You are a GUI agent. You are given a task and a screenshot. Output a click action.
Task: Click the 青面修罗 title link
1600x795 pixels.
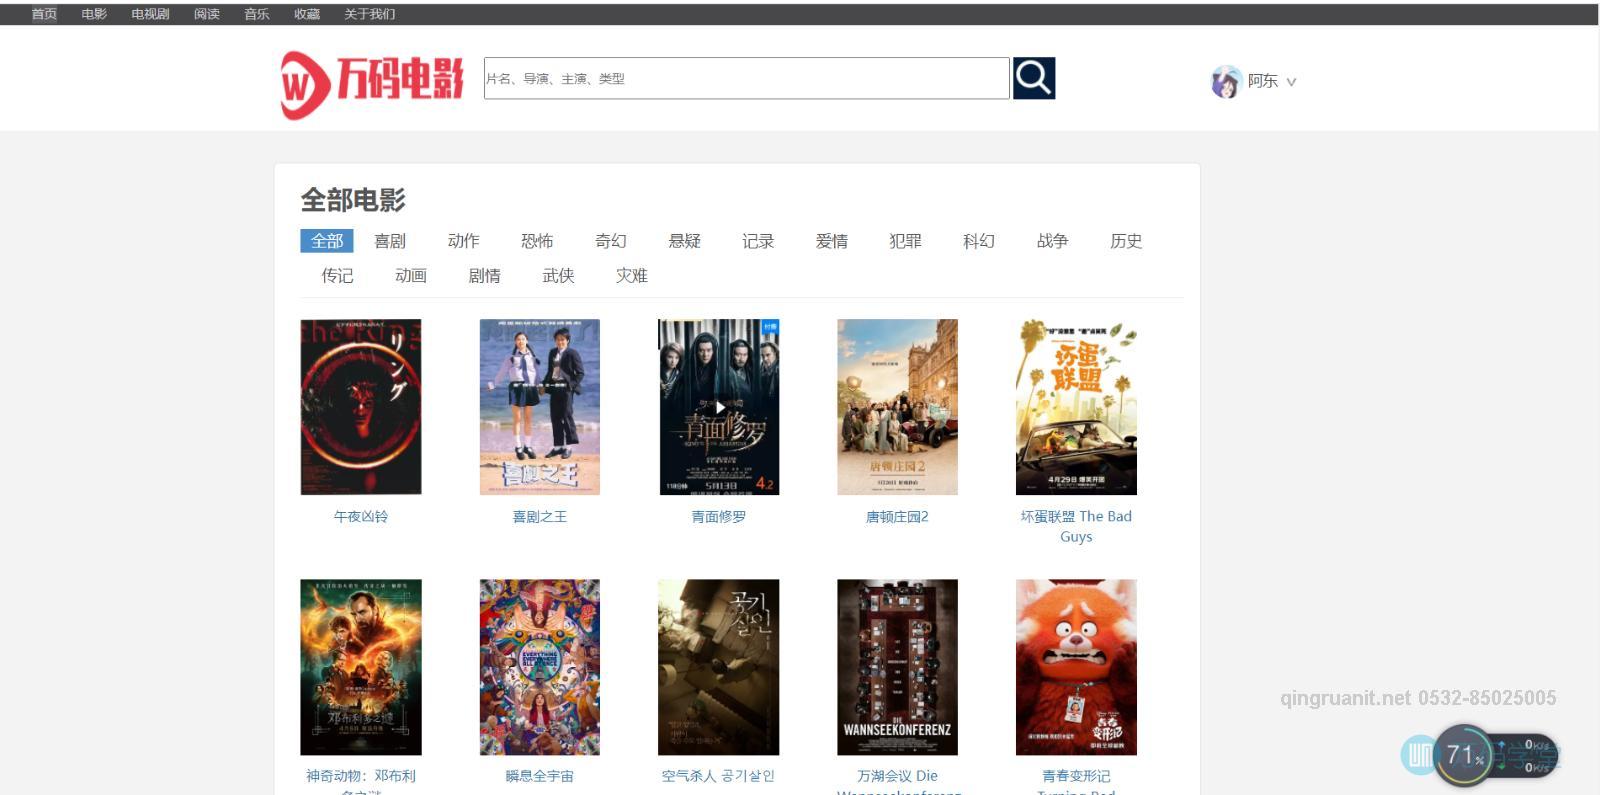[719, 517]
